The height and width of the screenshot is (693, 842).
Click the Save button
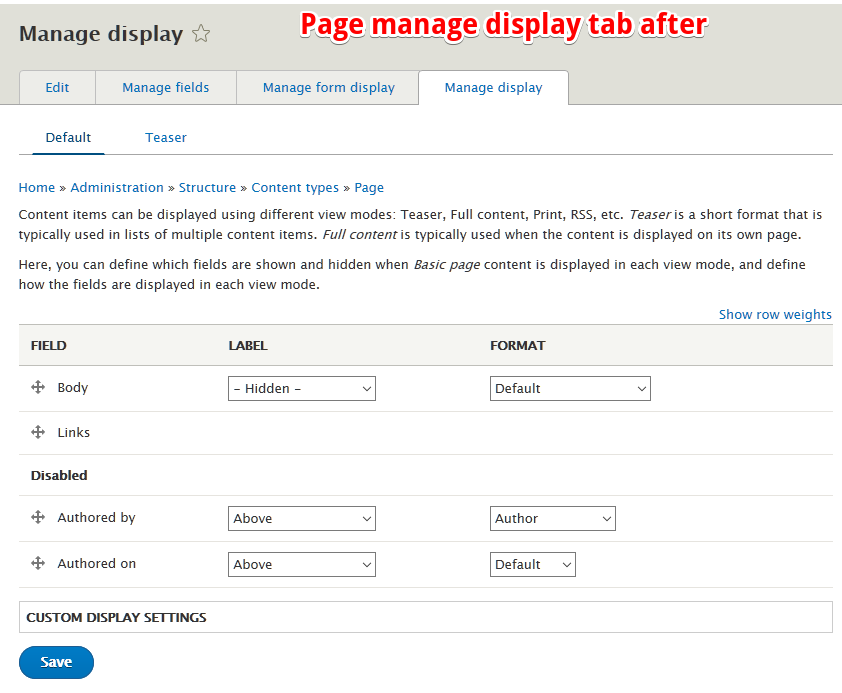coord(56,662)
